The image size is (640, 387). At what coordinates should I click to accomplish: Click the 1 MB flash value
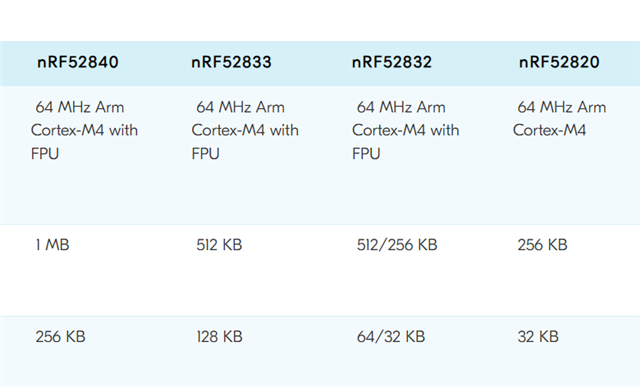point(52,245)
